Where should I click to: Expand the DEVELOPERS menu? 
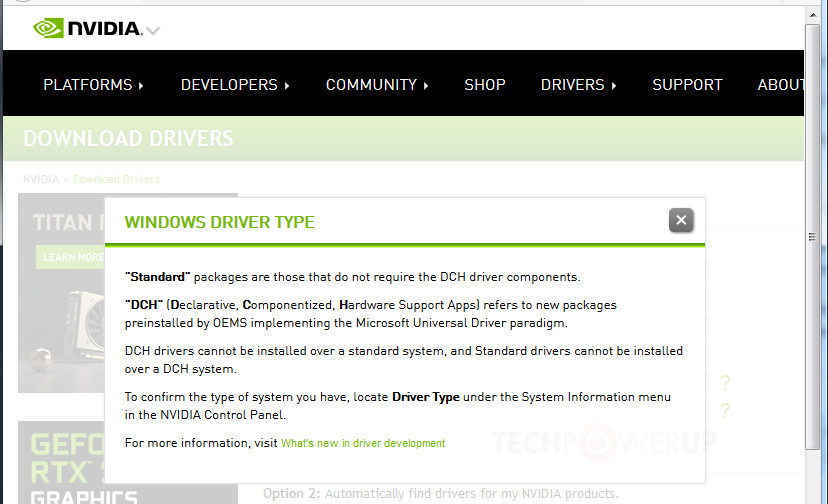[x=235, y=85]
